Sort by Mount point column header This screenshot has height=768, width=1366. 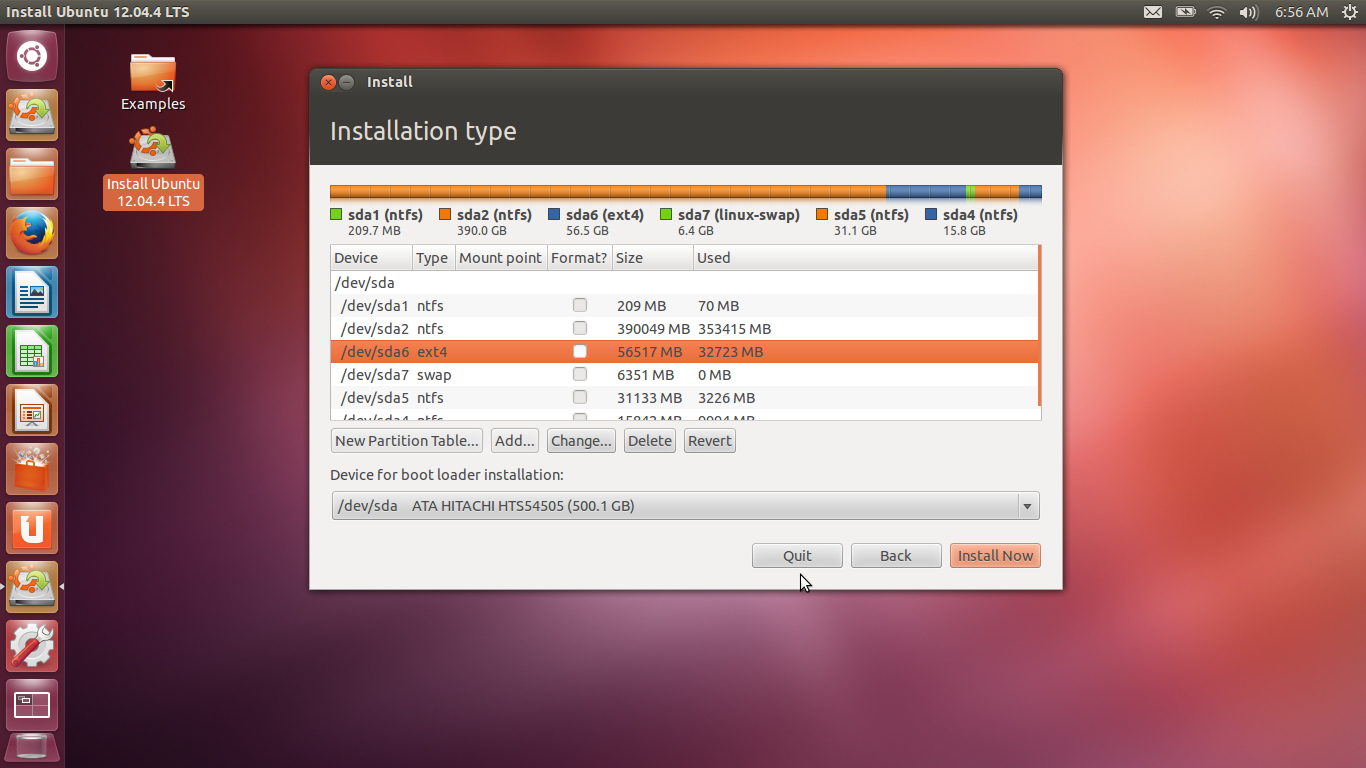(x=501, y=258)
